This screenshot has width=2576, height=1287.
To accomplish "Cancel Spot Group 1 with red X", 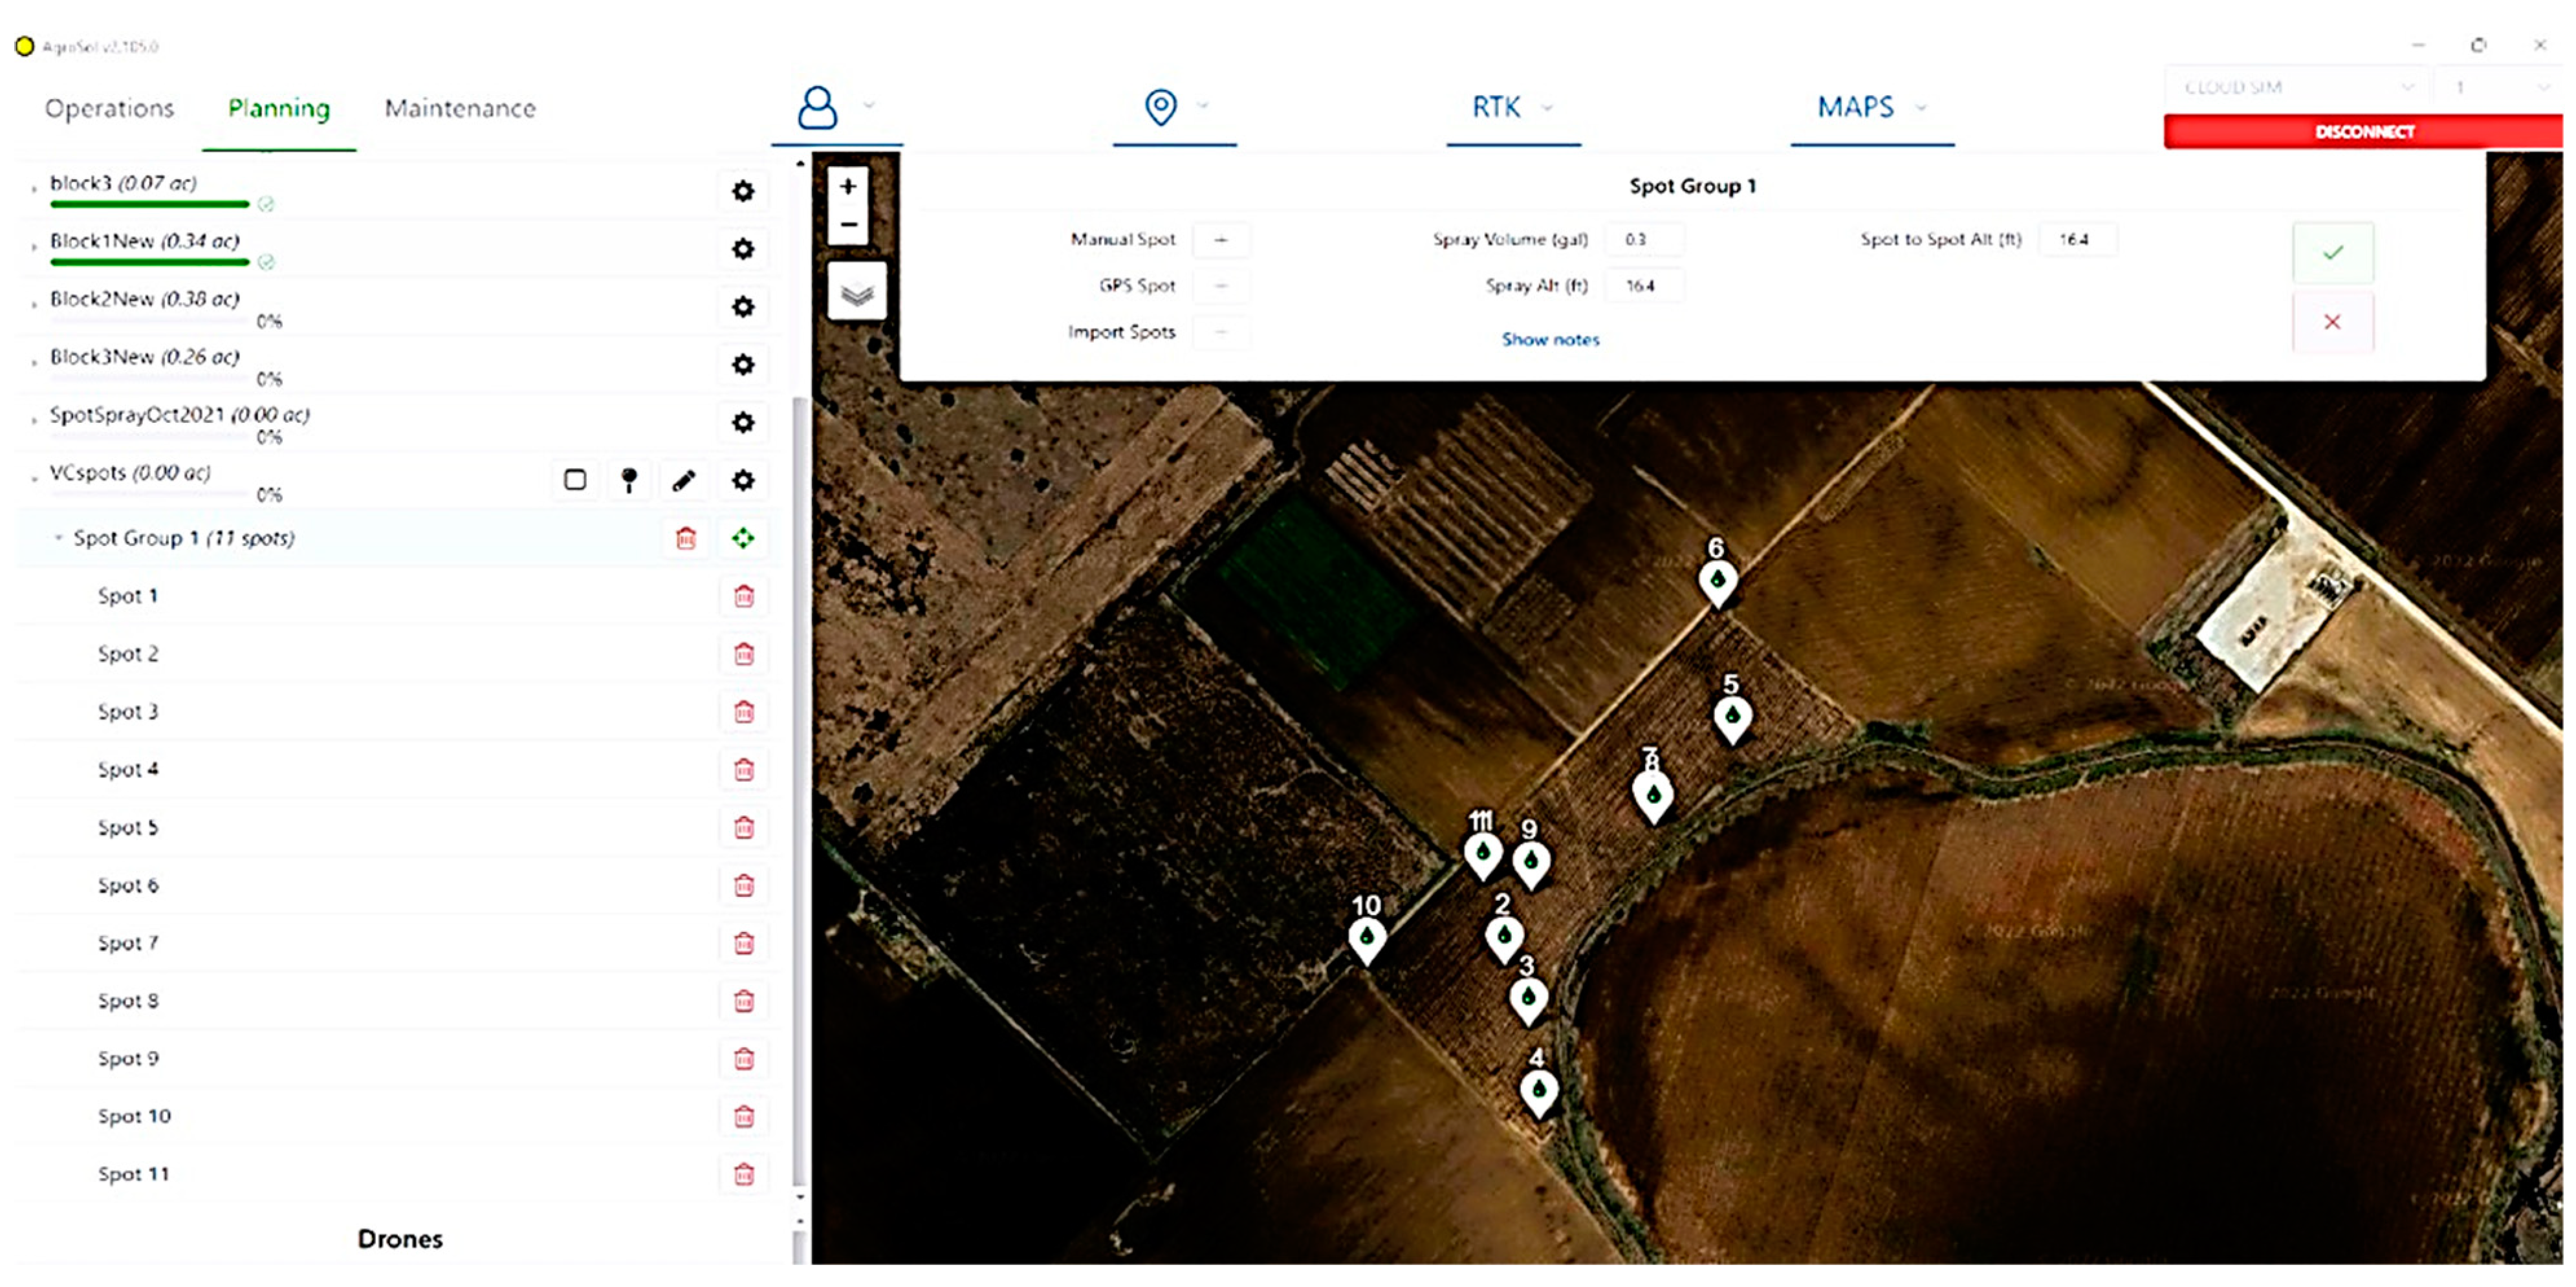I will click(x=2332, y=322).
